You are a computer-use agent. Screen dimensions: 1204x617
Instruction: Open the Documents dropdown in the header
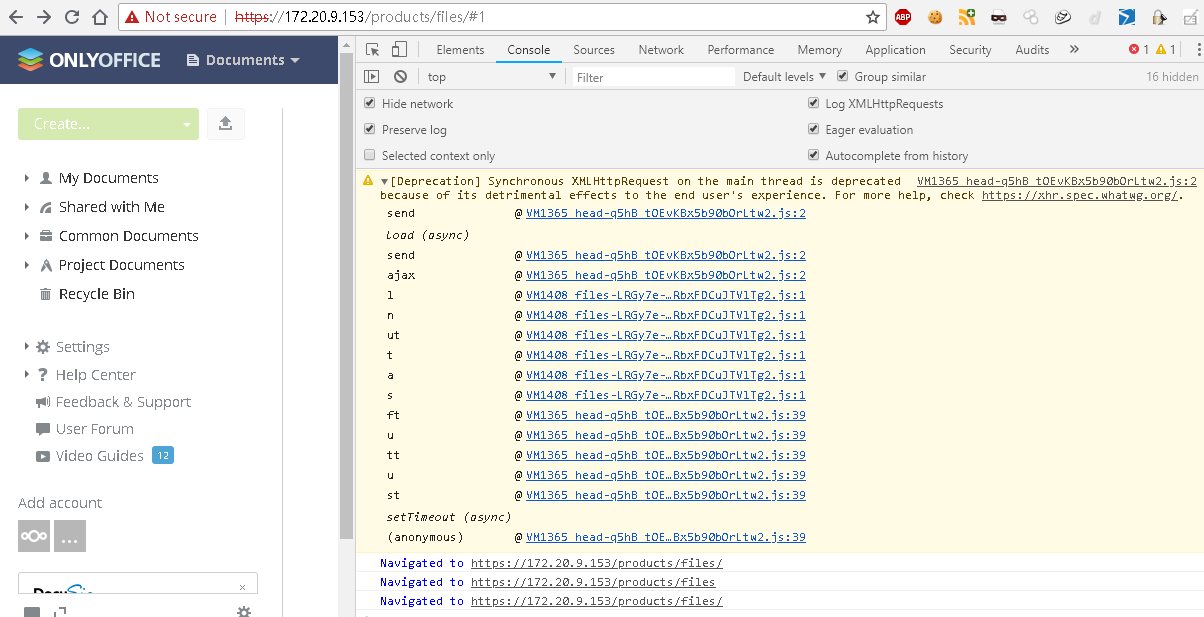pyautogui.click(x=243, y=59)
